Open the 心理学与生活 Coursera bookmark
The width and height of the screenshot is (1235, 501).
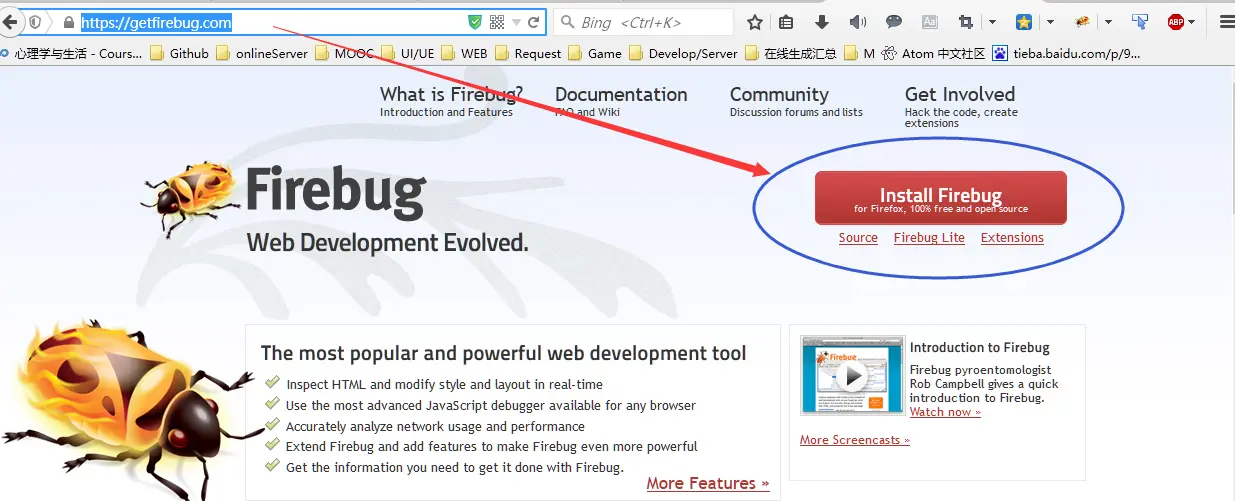[72, 53]
